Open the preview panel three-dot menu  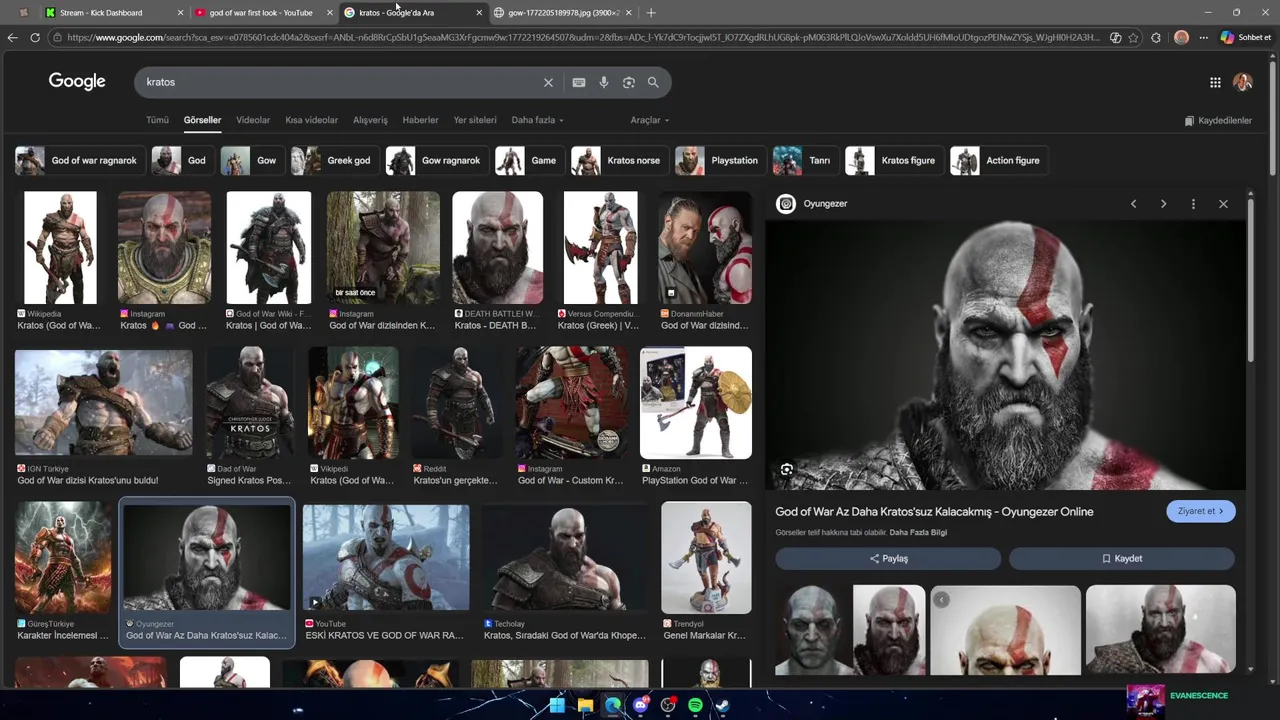1193,204
